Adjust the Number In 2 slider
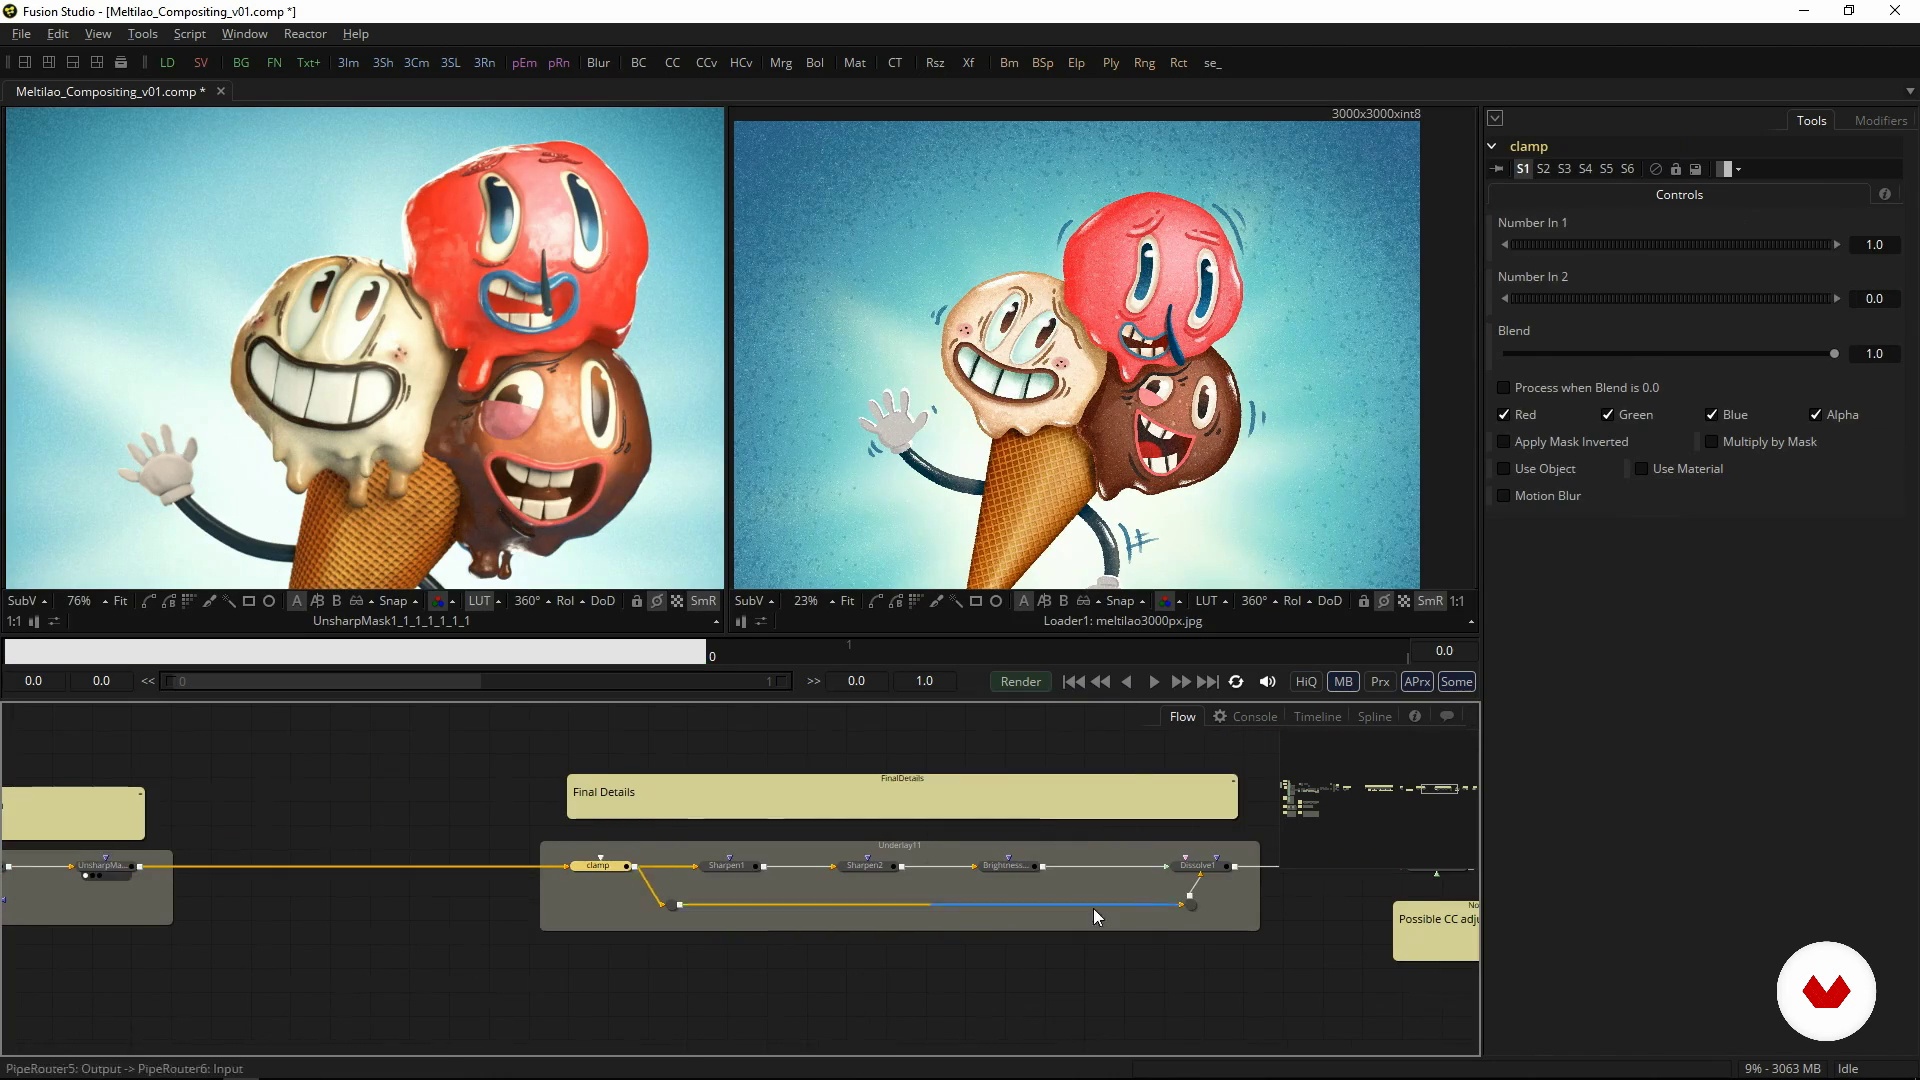Screen dimensions: 1920x1080 (x=1670, y=299)
